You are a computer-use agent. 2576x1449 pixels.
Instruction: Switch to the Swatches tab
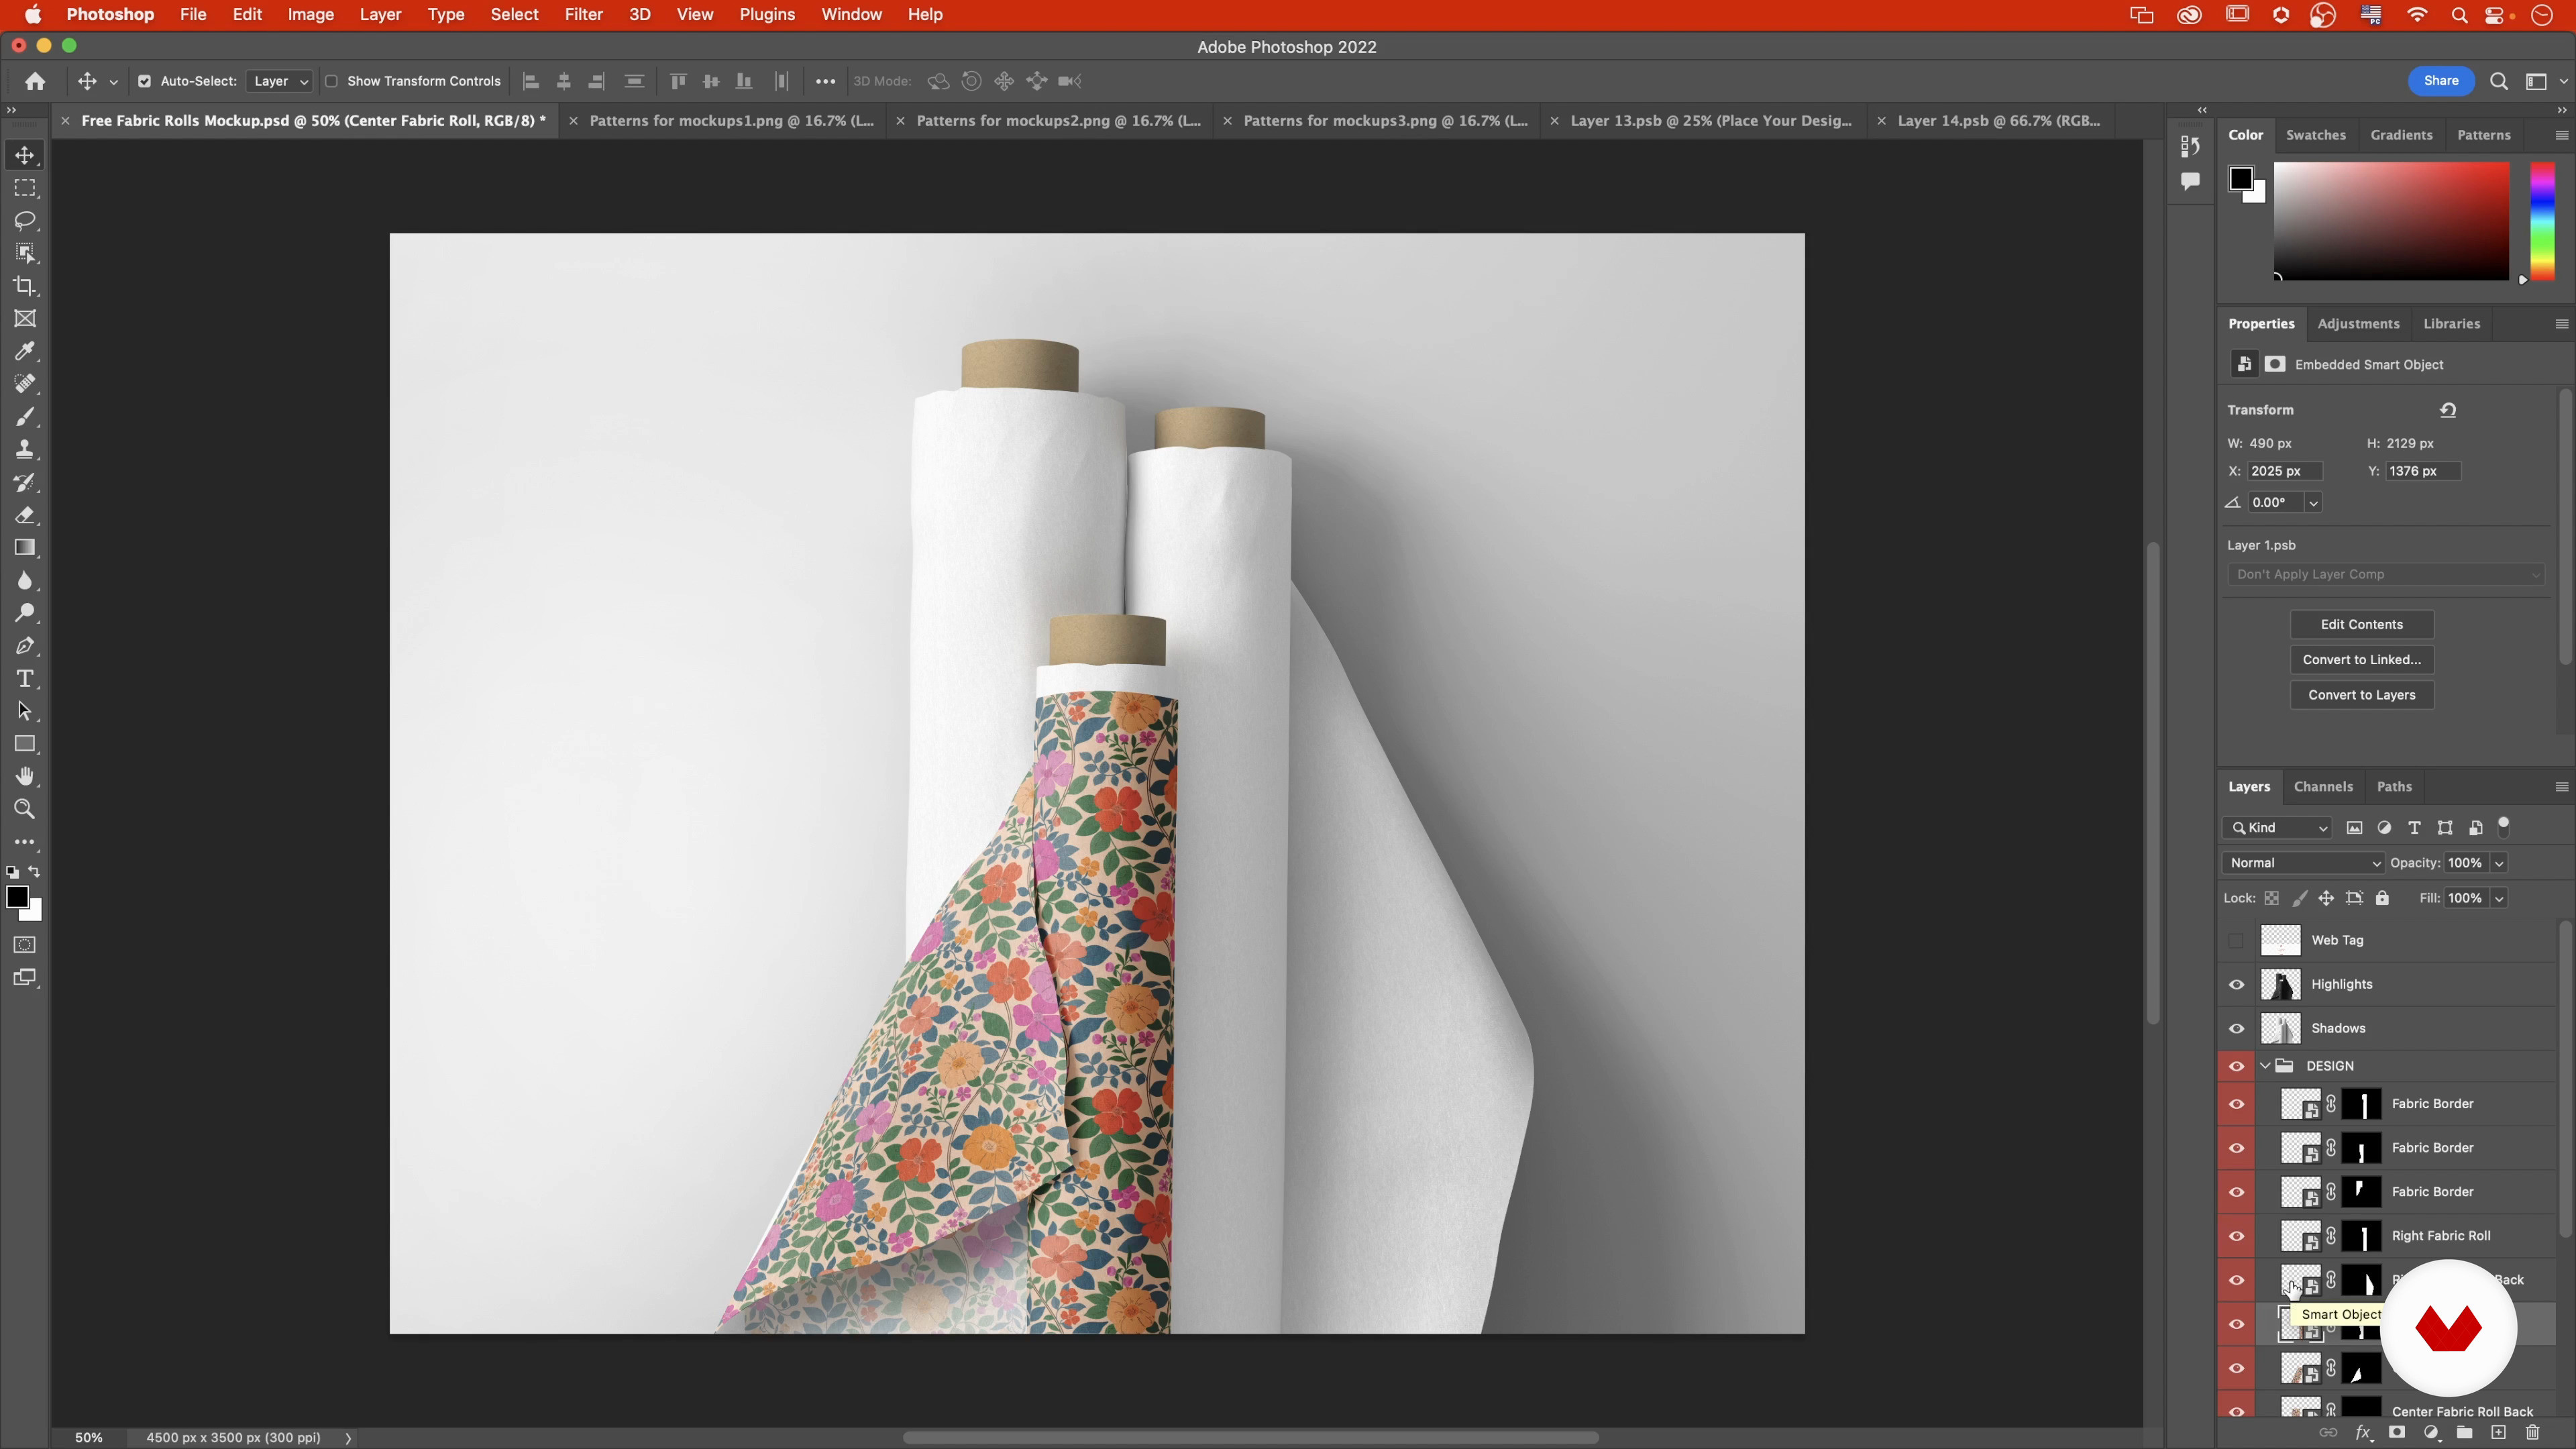point(2316,135)
